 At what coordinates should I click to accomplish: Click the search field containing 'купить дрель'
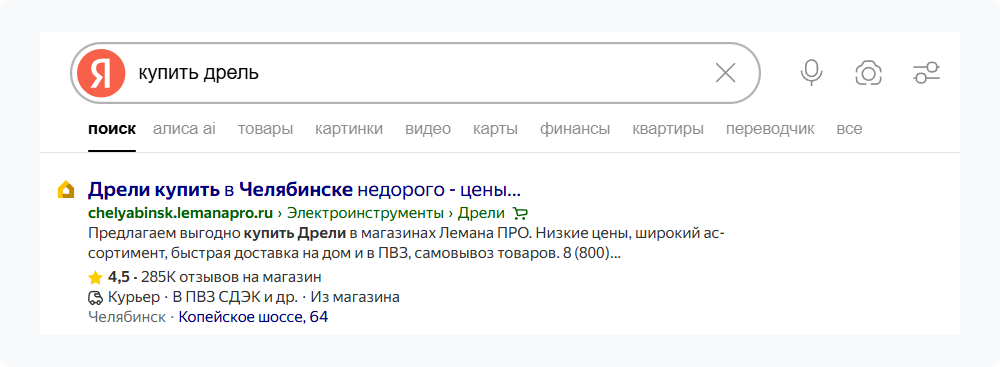[415, 73]
